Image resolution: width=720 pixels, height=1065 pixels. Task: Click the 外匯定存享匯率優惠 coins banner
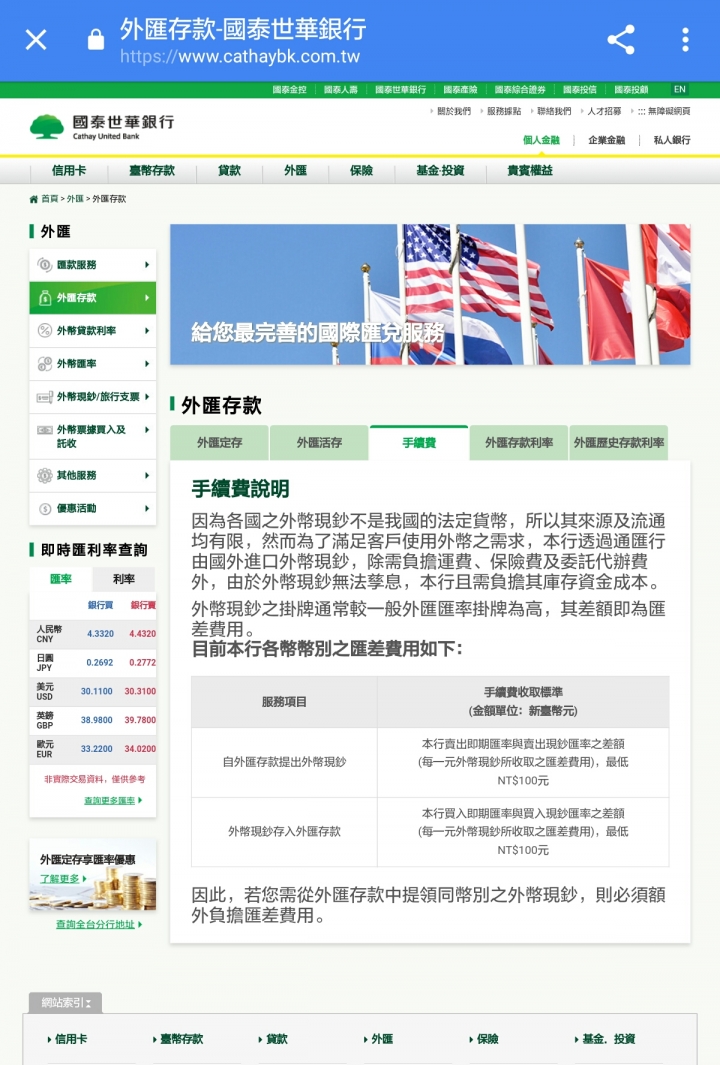pyautogui.click(x=92, y=875)
